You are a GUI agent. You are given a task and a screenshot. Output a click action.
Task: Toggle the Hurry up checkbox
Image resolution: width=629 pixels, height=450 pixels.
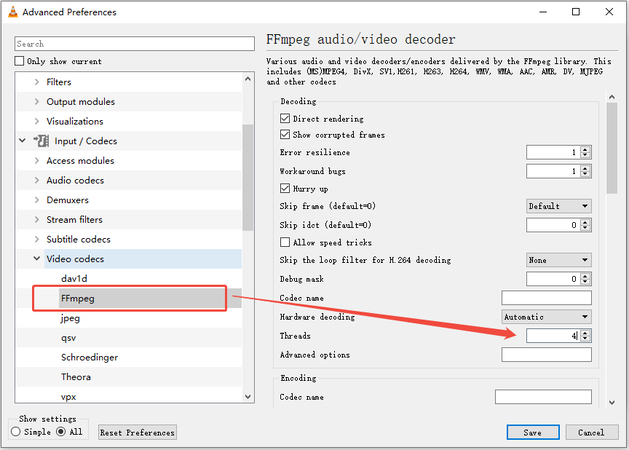285,188
